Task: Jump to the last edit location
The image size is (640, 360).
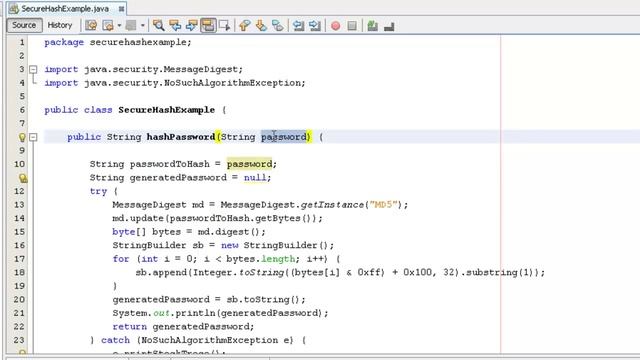Action: point(91,26)
